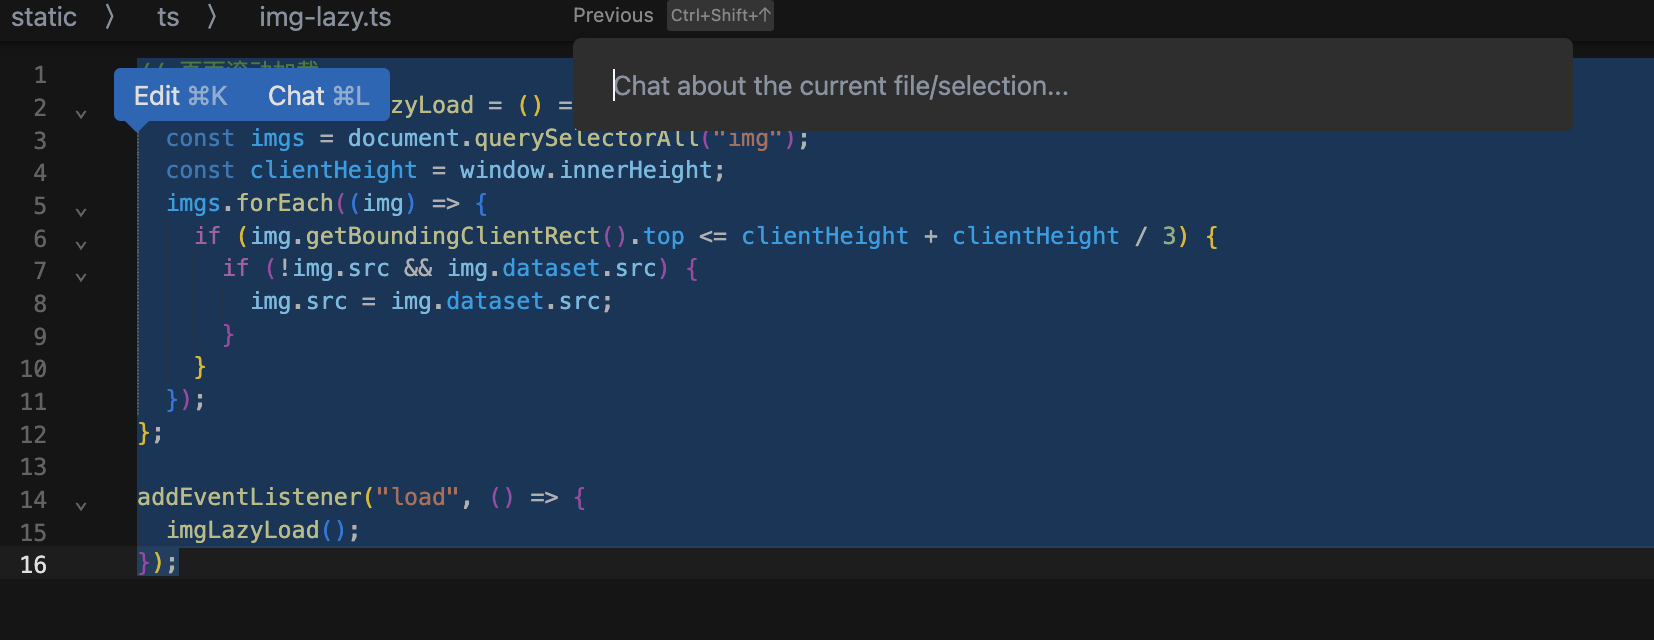Collapse the fold chevron on line 2
The height and width of the screenshot is (640, 1654).
click(81, 114)
